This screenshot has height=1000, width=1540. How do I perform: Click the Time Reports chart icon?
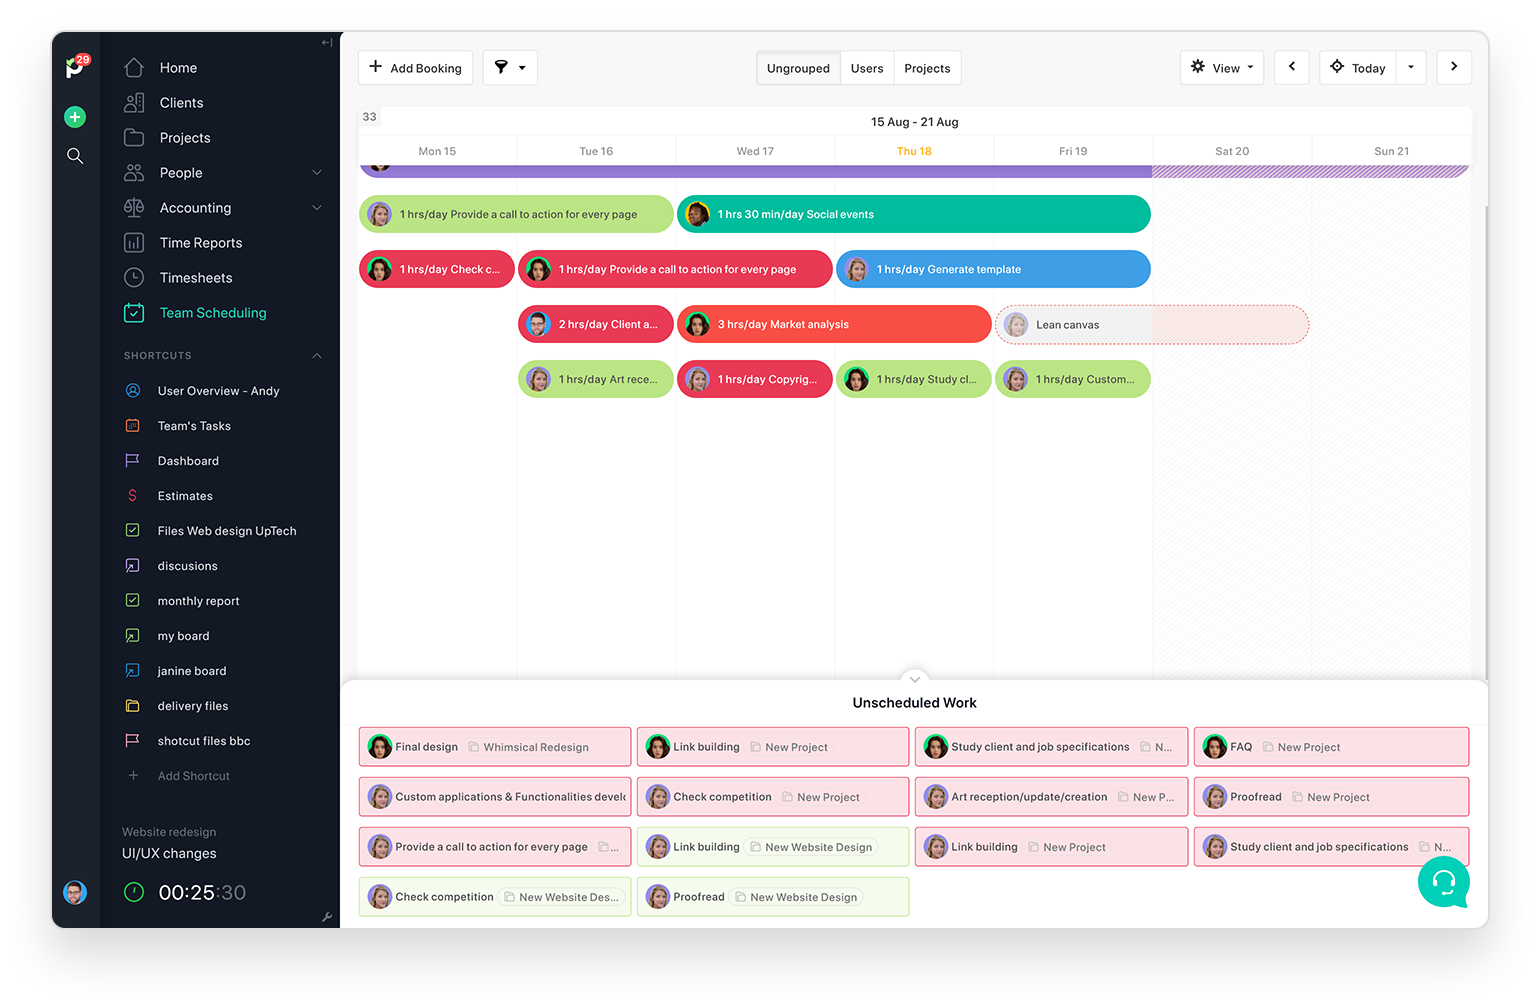(134, 242)
